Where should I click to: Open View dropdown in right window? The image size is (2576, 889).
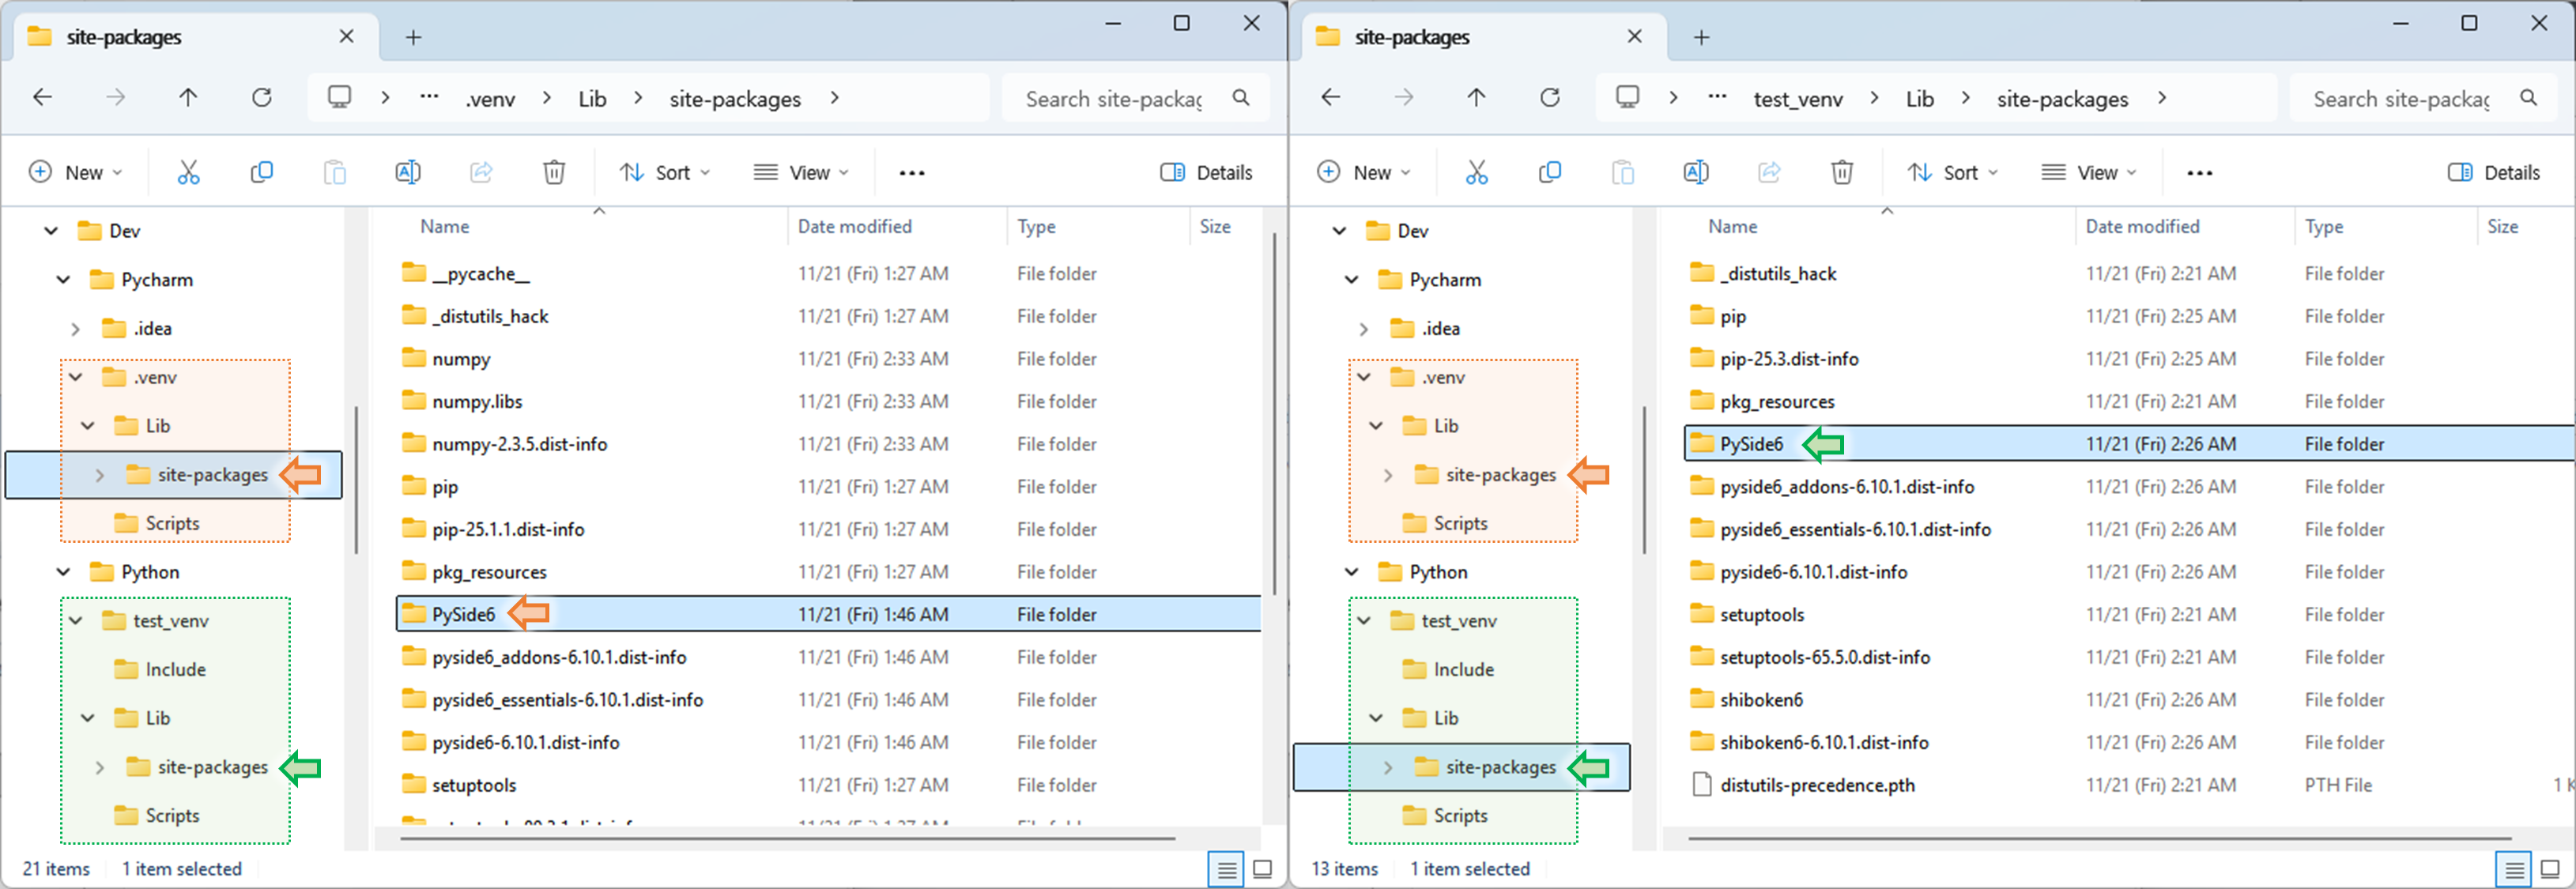coord(2088,172)
